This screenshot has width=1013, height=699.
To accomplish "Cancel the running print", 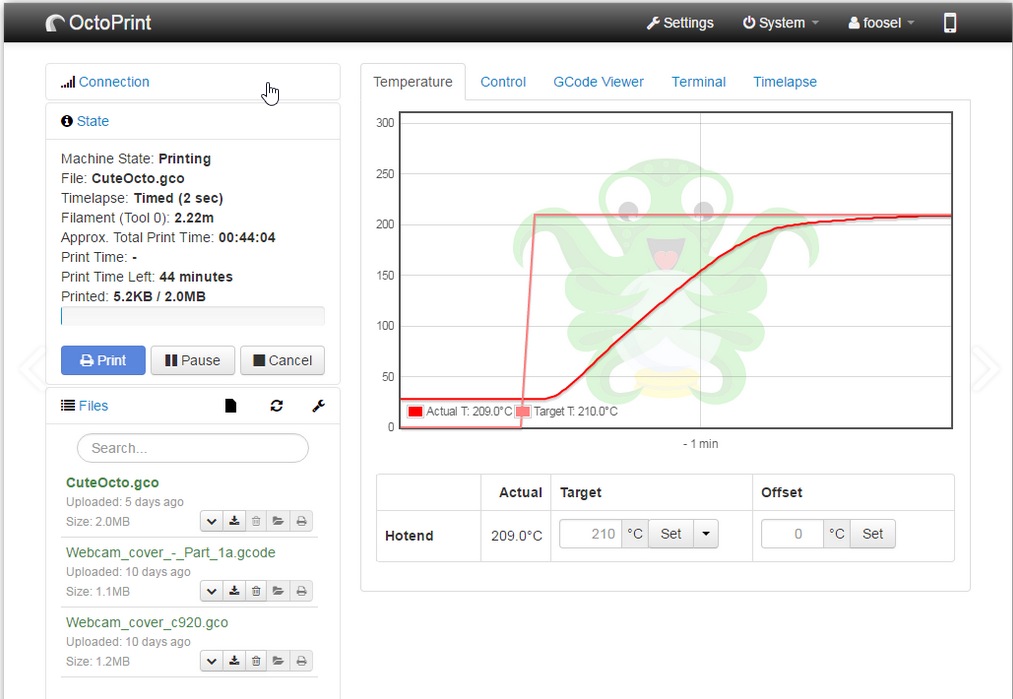I will point(283,360).
